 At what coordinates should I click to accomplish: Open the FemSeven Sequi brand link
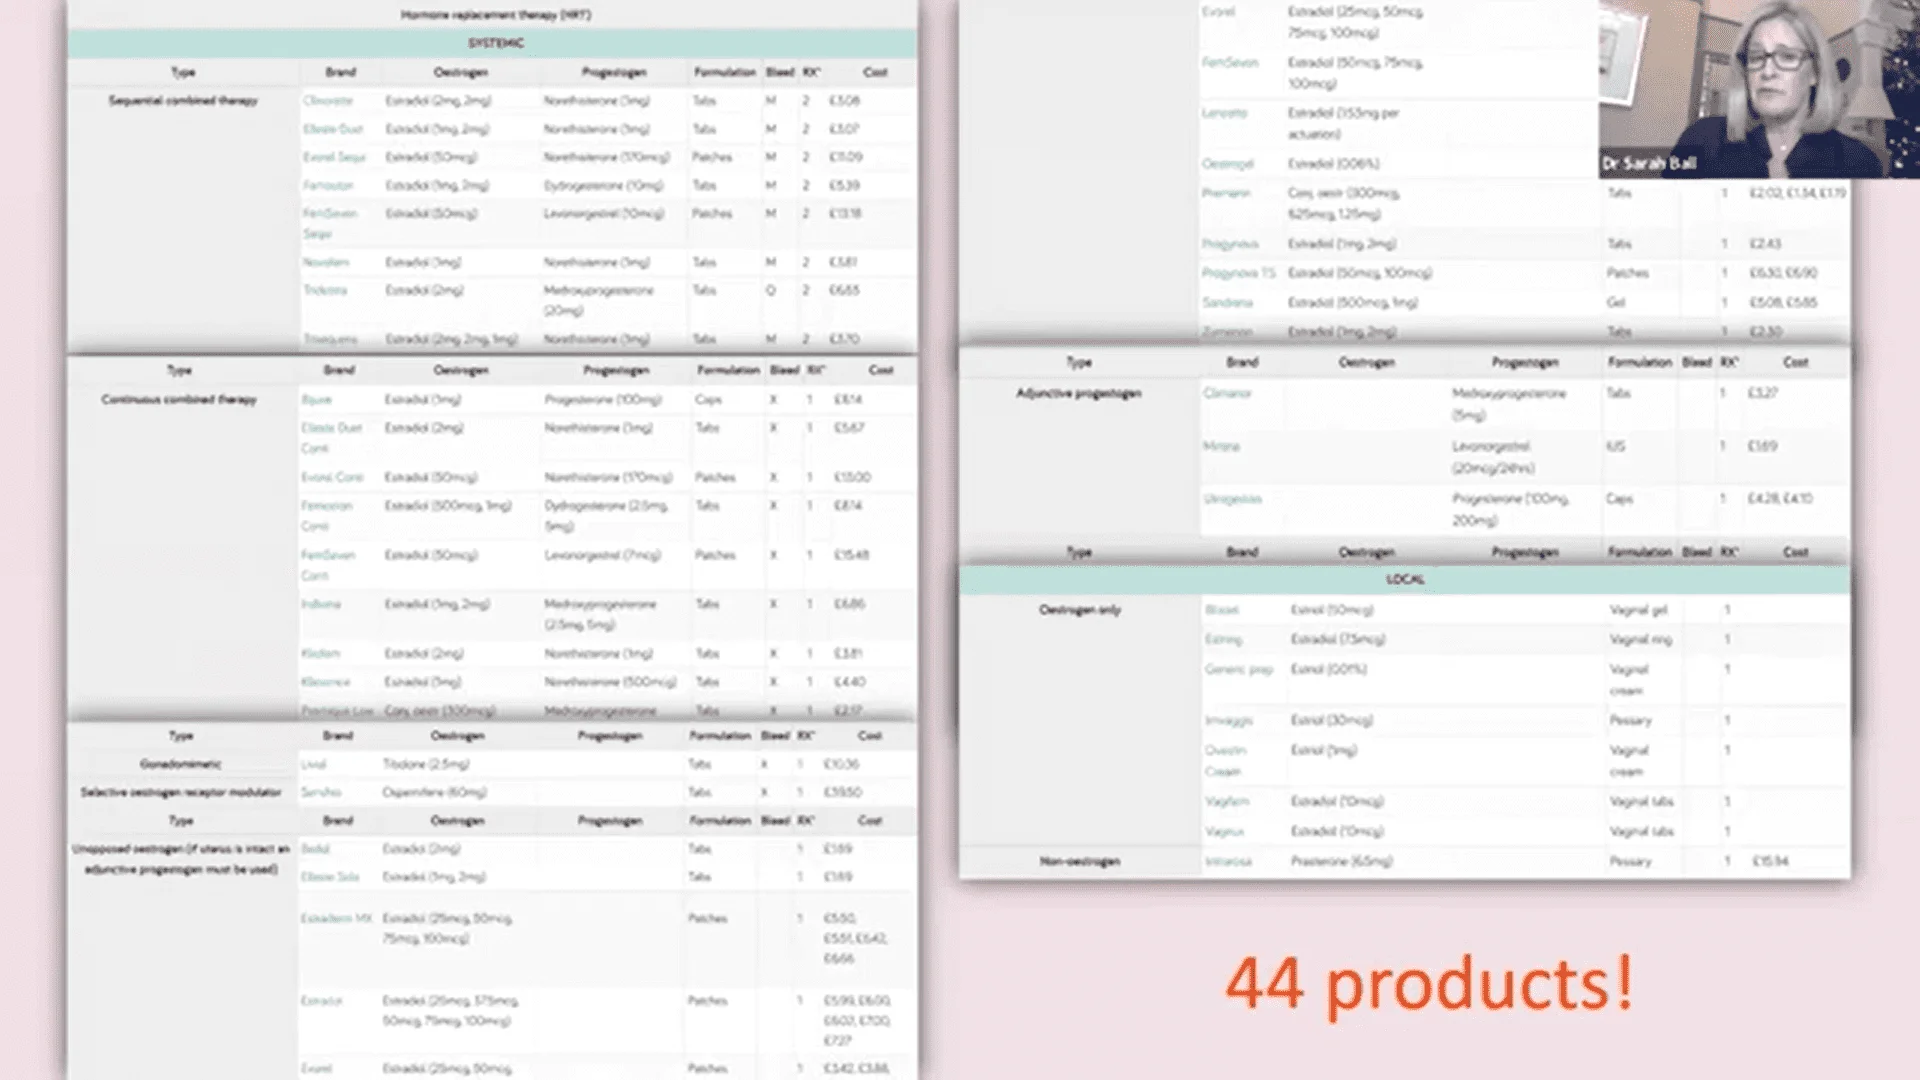[330, 223]
